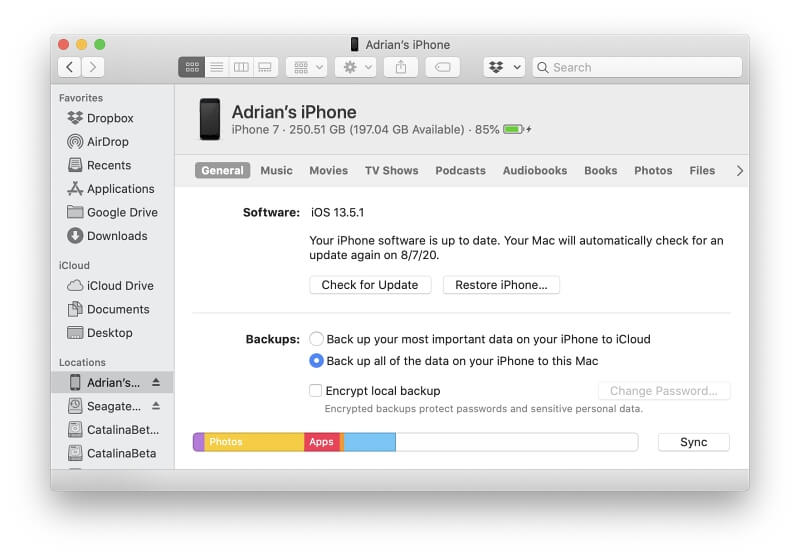Viewport: 800px width, 558px height.
Task: Open the Photos tab
Action: [653, 171]
